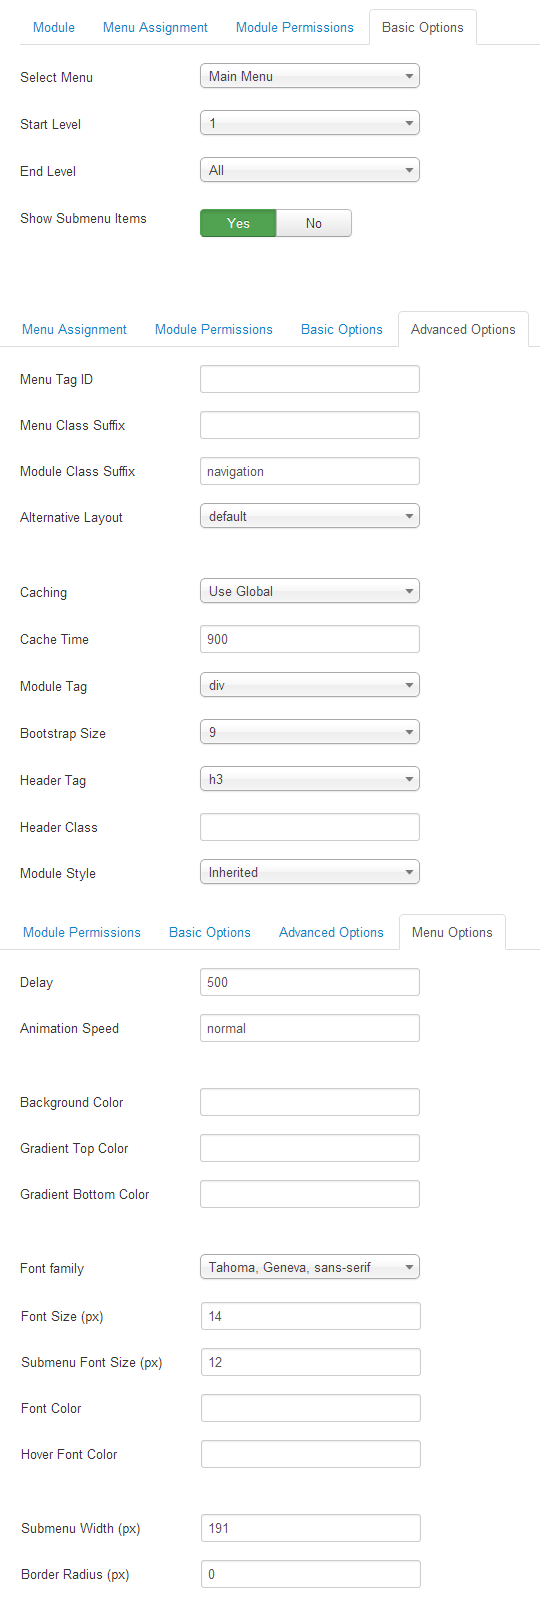540x1615 pixels.
Task: Open the Select Menu dropdown
Action: click(x=310, y=76)
